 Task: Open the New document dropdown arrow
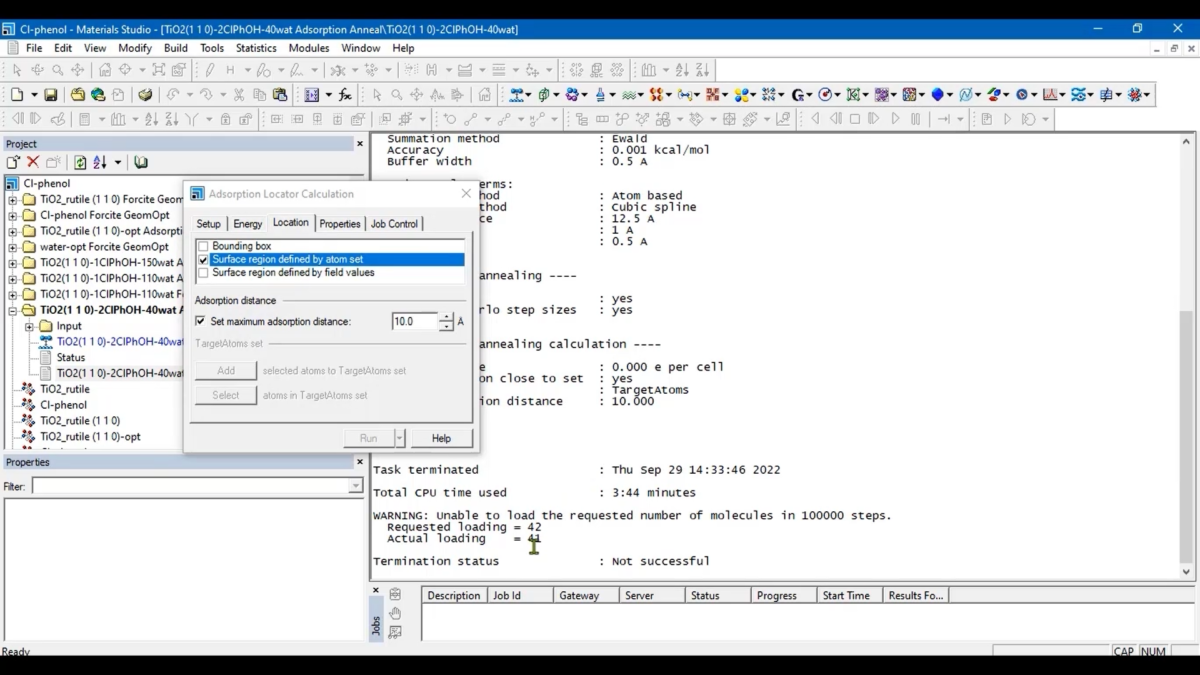coord(33,95)
